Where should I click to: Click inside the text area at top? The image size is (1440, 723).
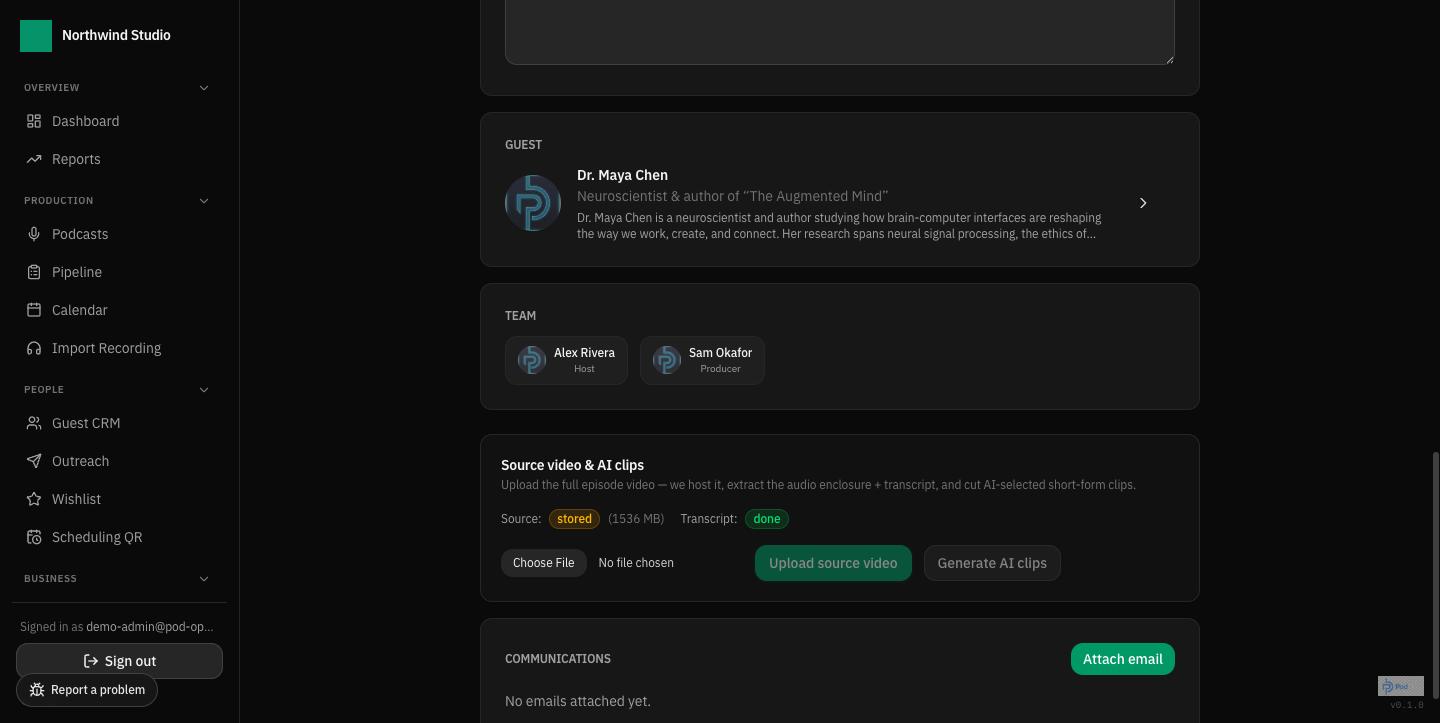840,30
